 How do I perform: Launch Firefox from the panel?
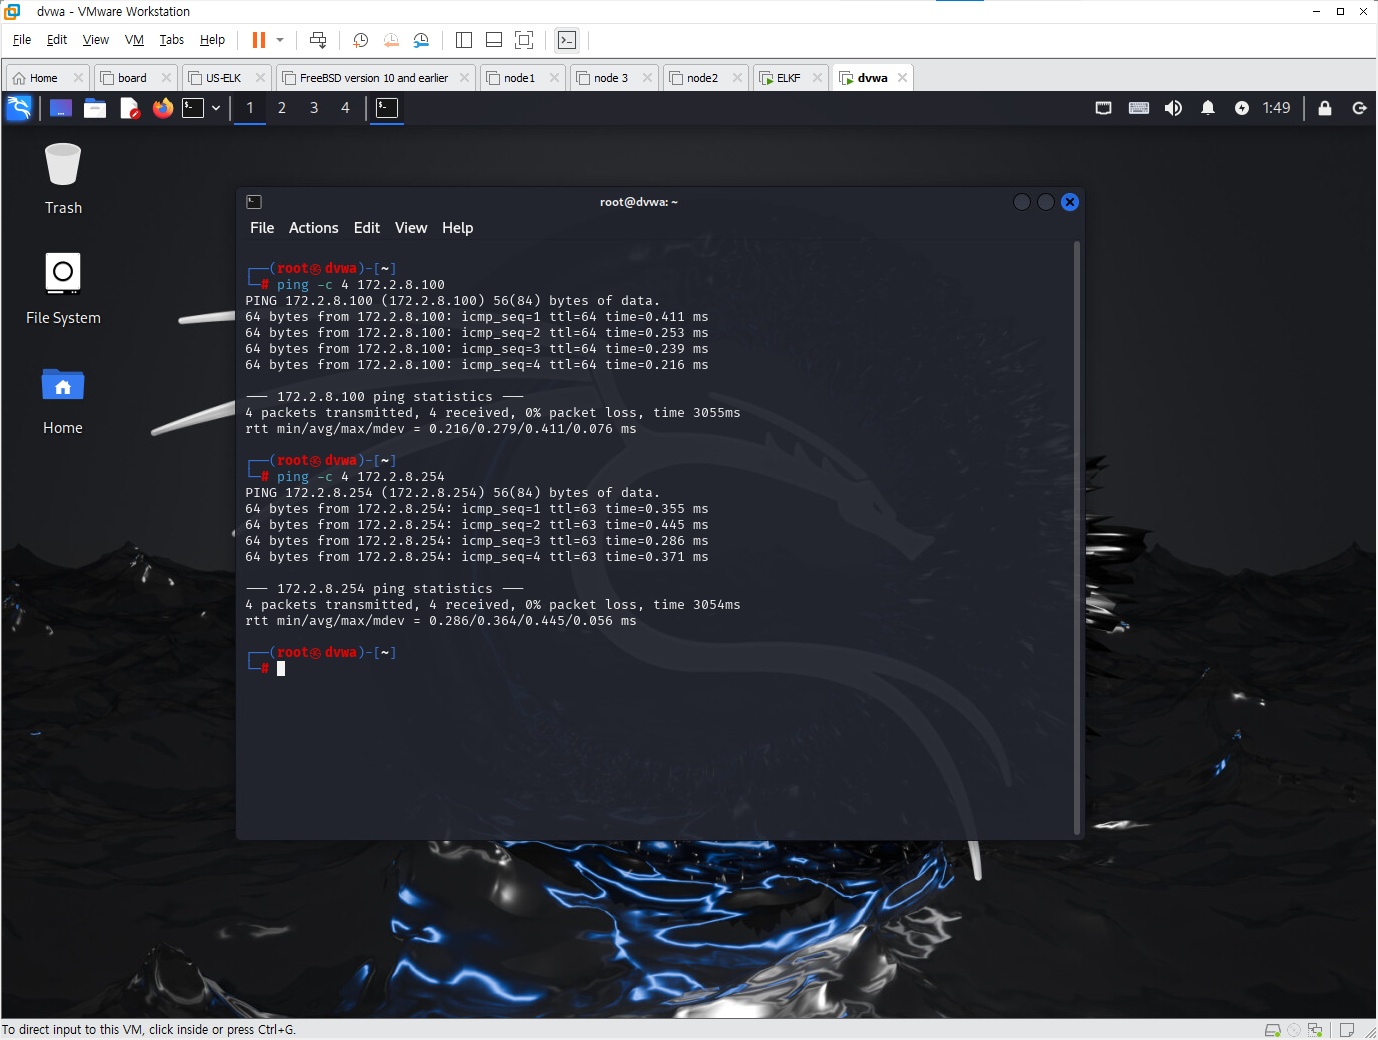point(163,108)
